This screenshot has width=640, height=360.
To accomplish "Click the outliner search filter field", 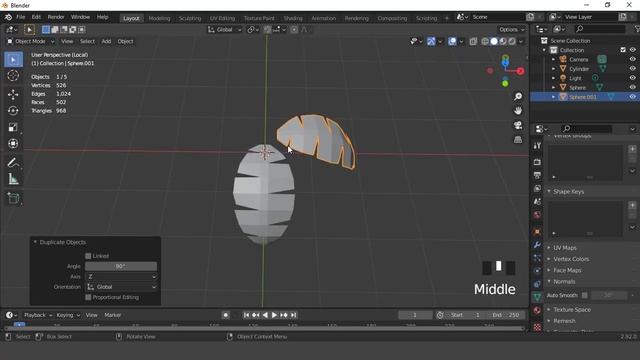I will pyautogui.click(x=599, y=29).
